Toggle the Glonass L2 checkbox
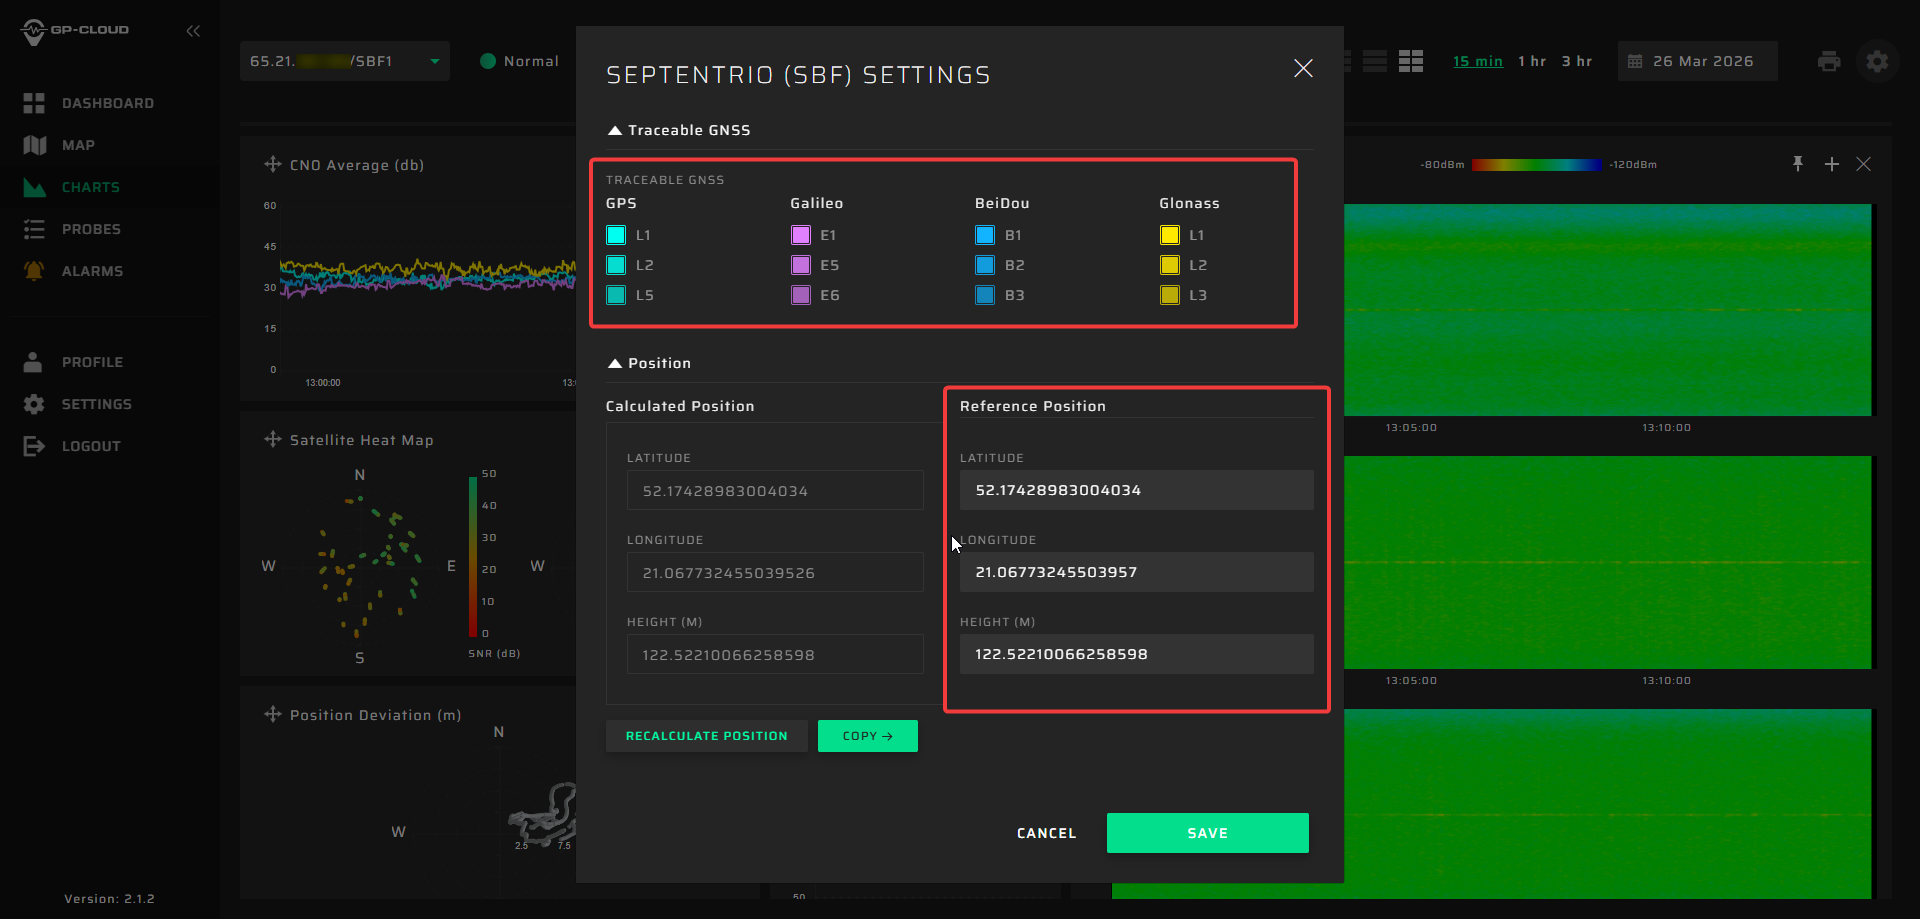Viewport: 1920px width, 919px height. click(x=1170, y=265)
